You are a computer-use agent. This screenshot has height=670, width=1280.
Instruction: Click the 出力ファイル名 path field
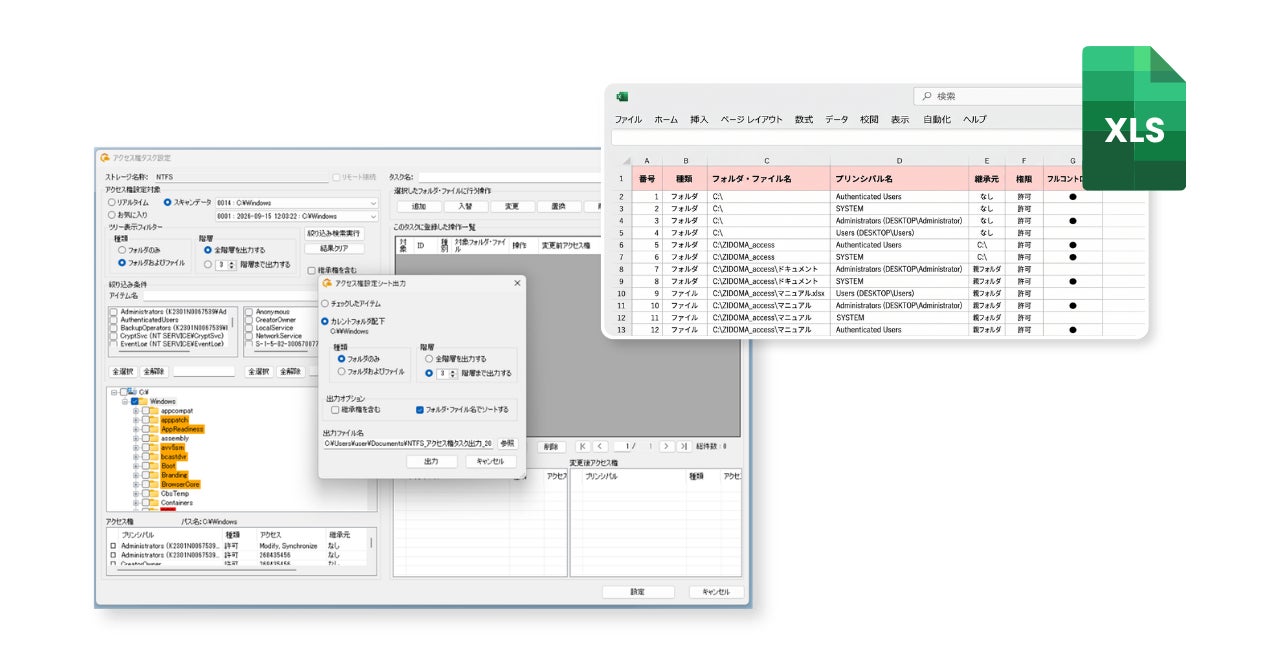(x=408, y=443)
